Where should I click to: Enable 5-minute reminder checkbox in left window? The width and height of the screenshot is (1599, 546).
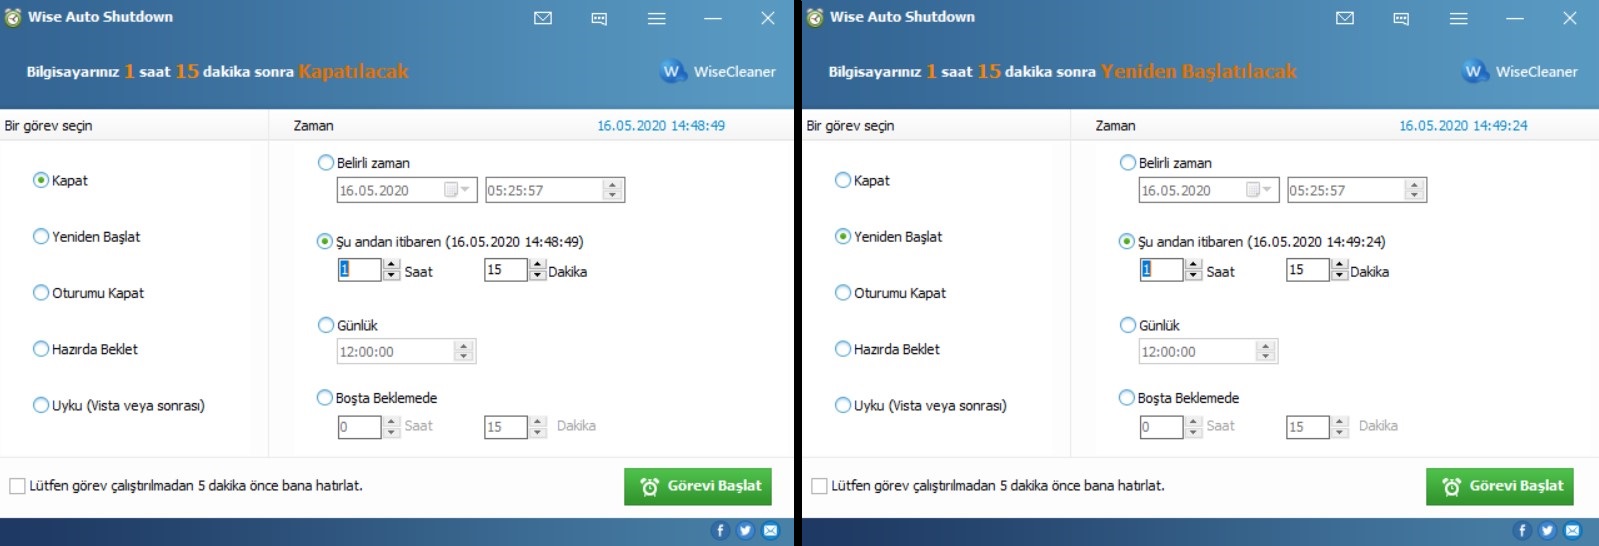[x=17, y=485]
